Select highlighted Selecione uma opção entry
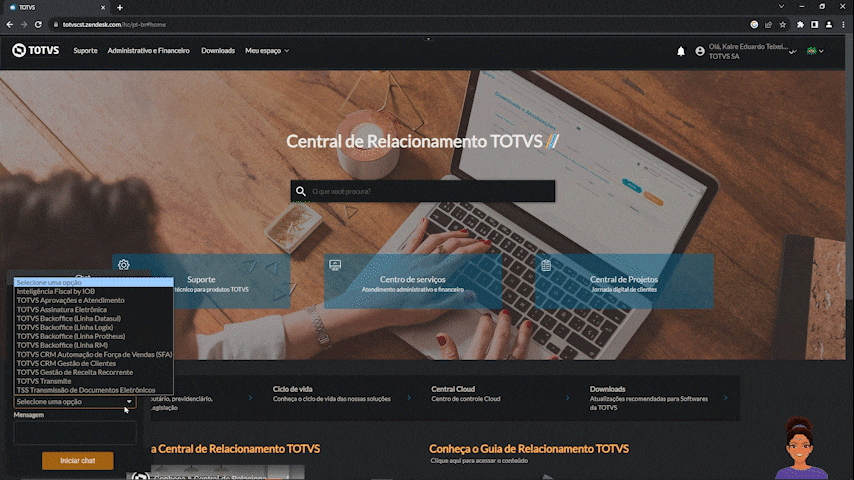This screenshot has width=854, height=480. pyautogui.click(x=93, y=282)
